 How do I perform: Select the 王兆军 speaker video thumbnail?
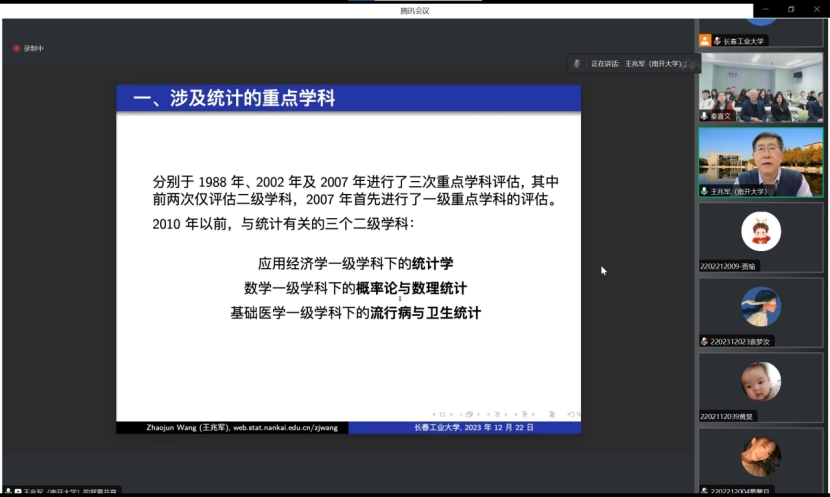(761, 160)
